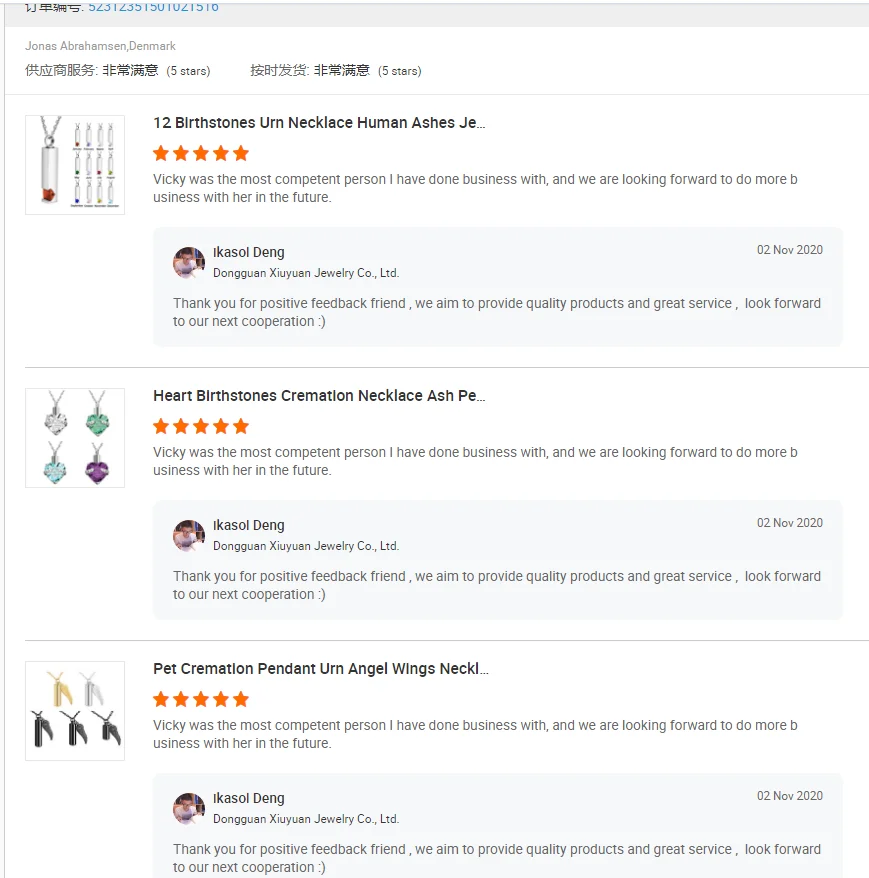Click Dongguan Xiuyuan Jewelry in second reply

click(x=306, y=546)
